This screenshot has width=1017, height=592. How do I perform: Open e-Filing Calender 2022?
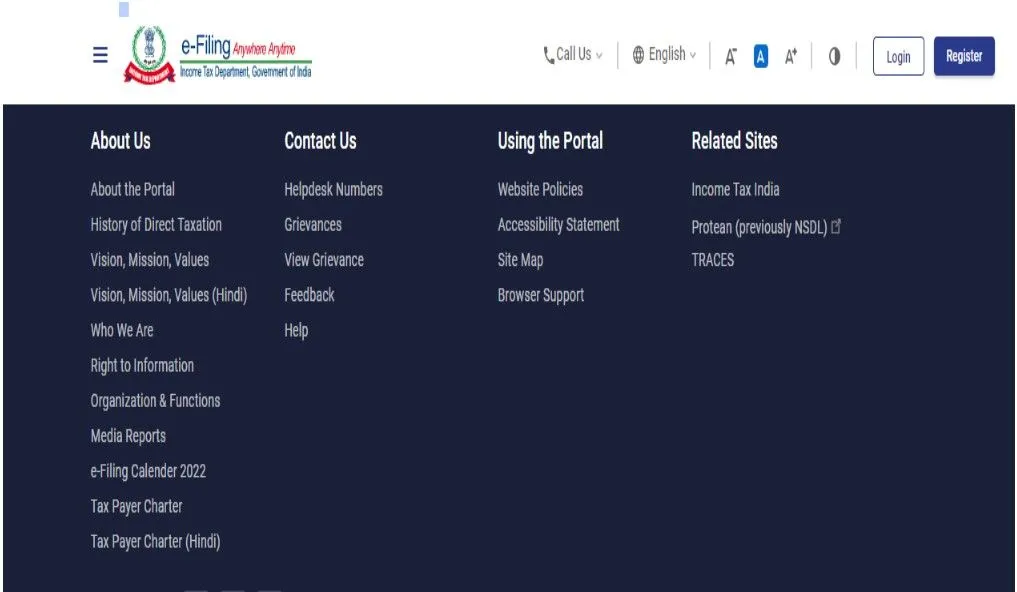tap(148, 471)
